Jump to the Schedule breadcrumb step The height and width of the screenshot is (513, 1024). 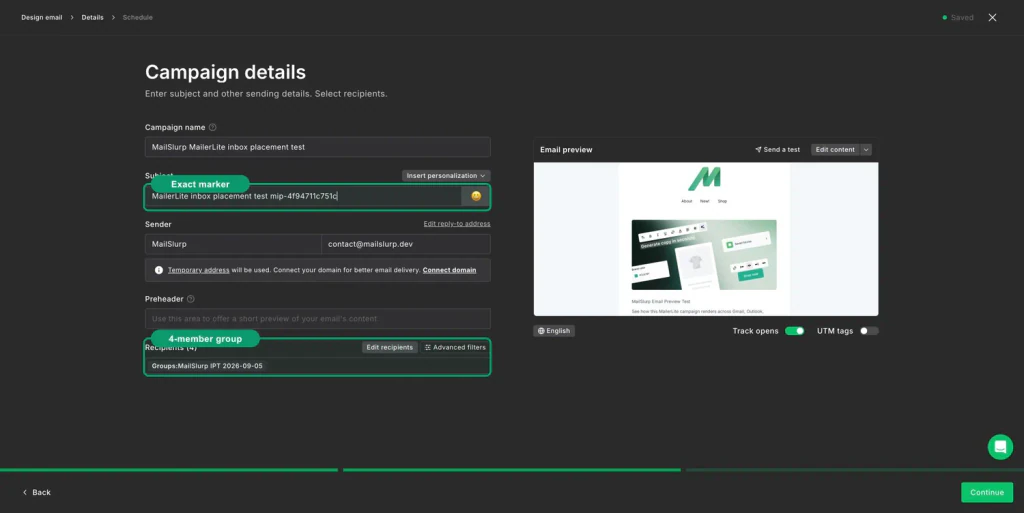138,18
